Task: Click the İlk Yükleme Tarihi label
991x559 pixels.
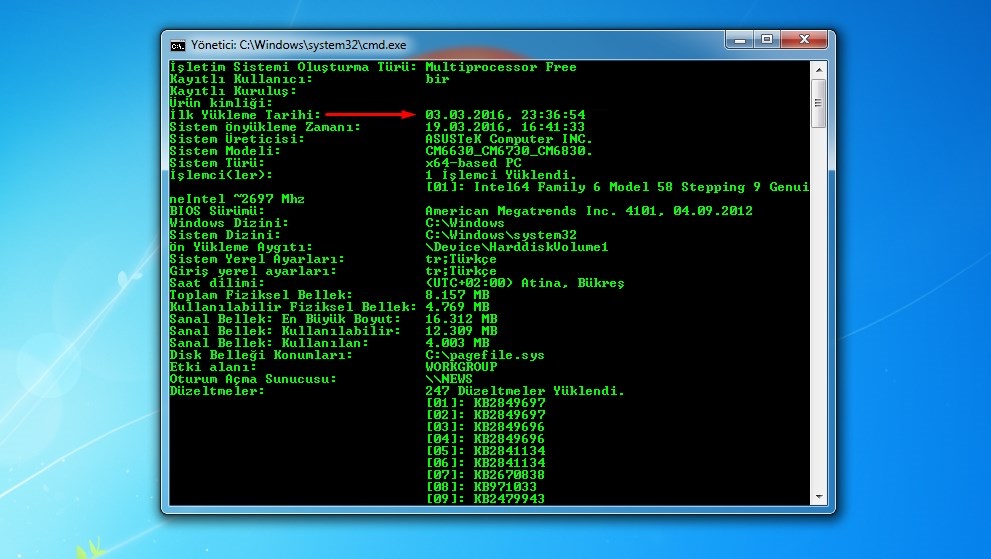Action: tap(245, 115)
